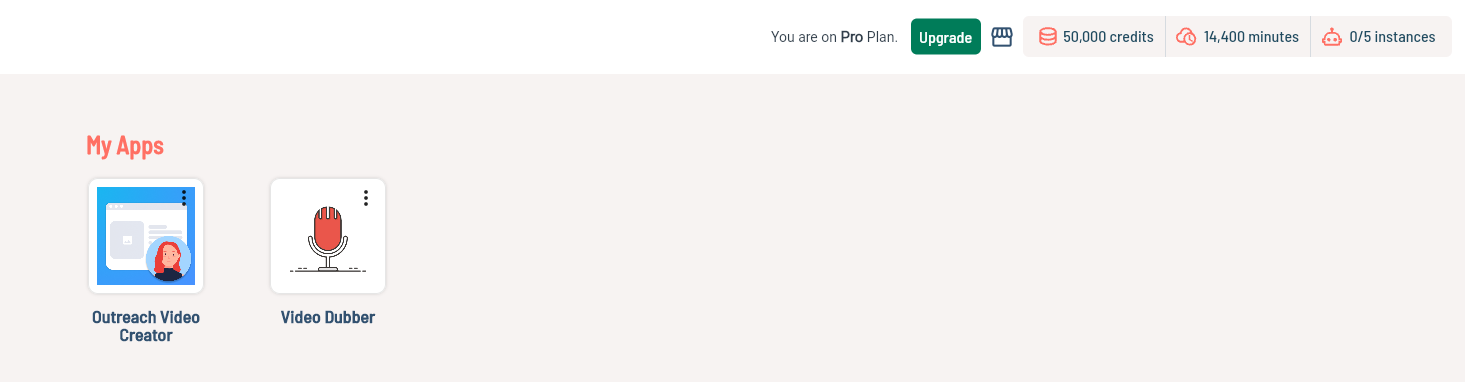Click the microphone stand base line

[328, 270]
